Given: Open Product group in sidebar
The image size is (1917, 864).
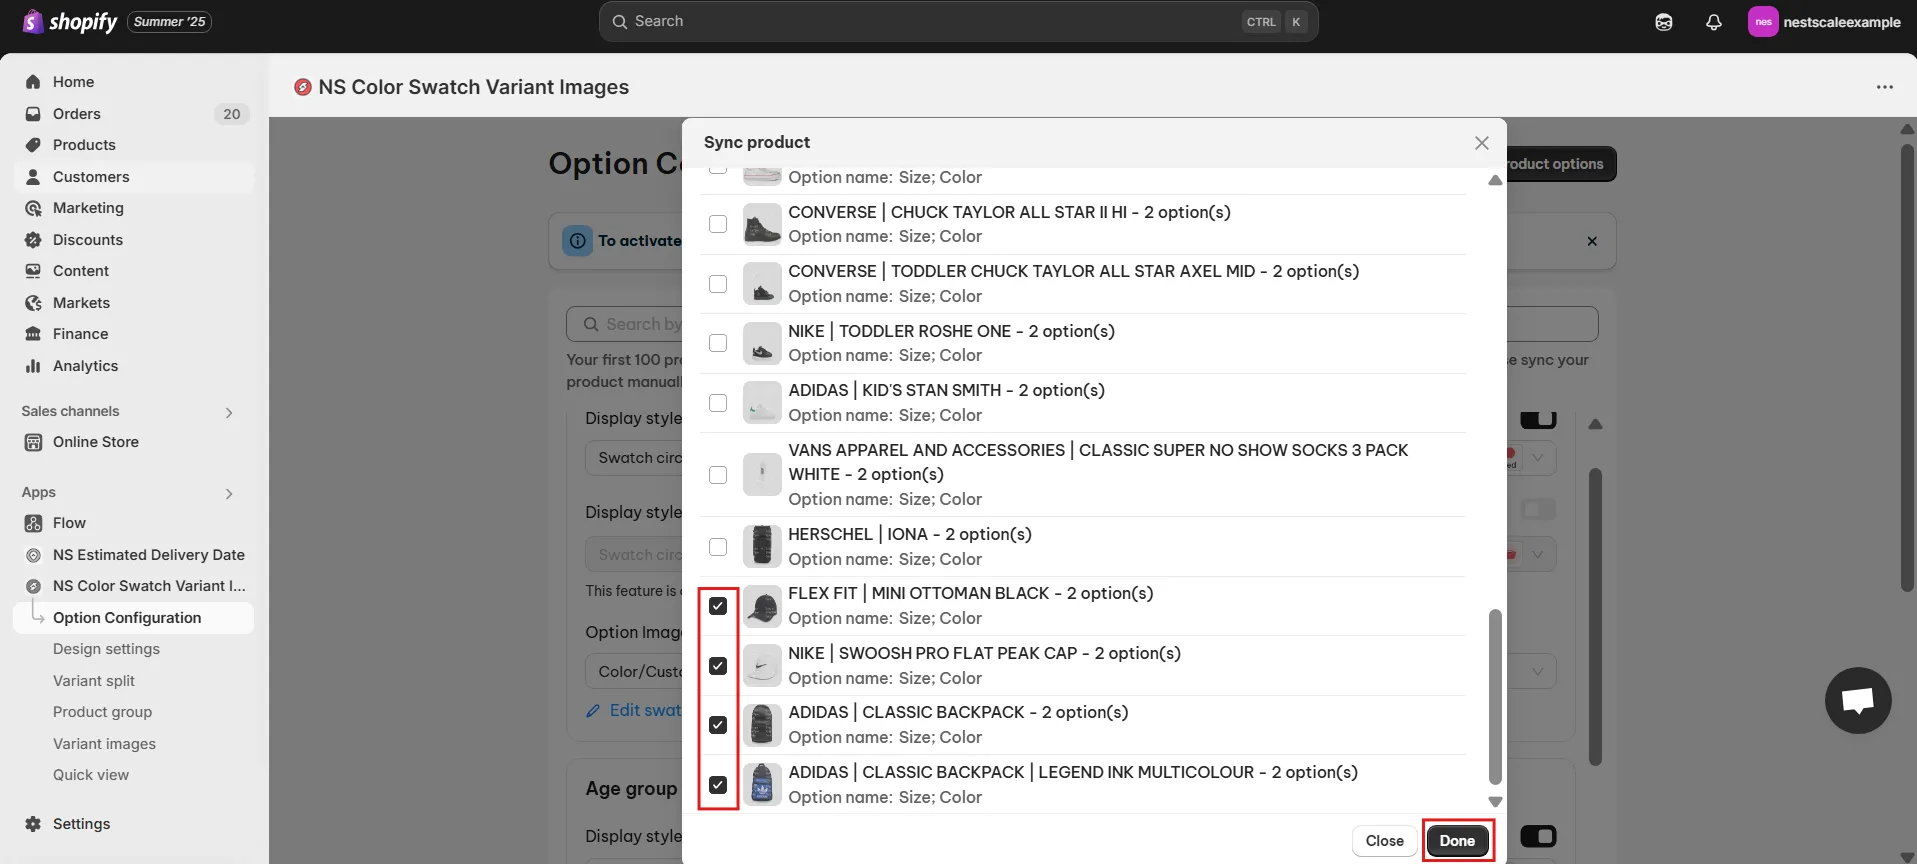Looking at the screenshot, I should point(102,712).
